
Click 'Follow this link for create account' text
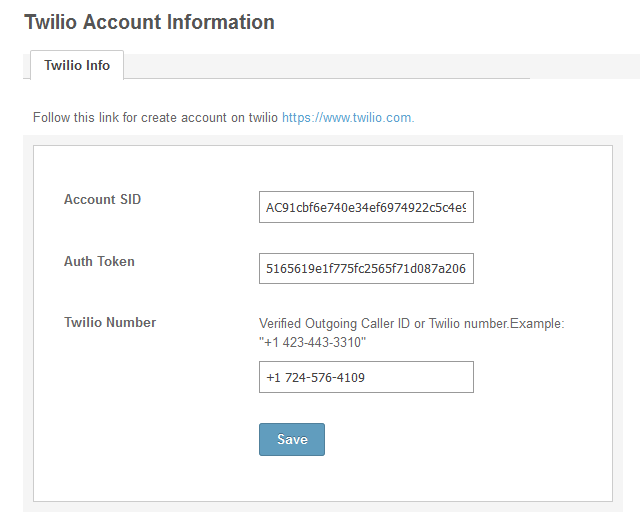(131, 118)
